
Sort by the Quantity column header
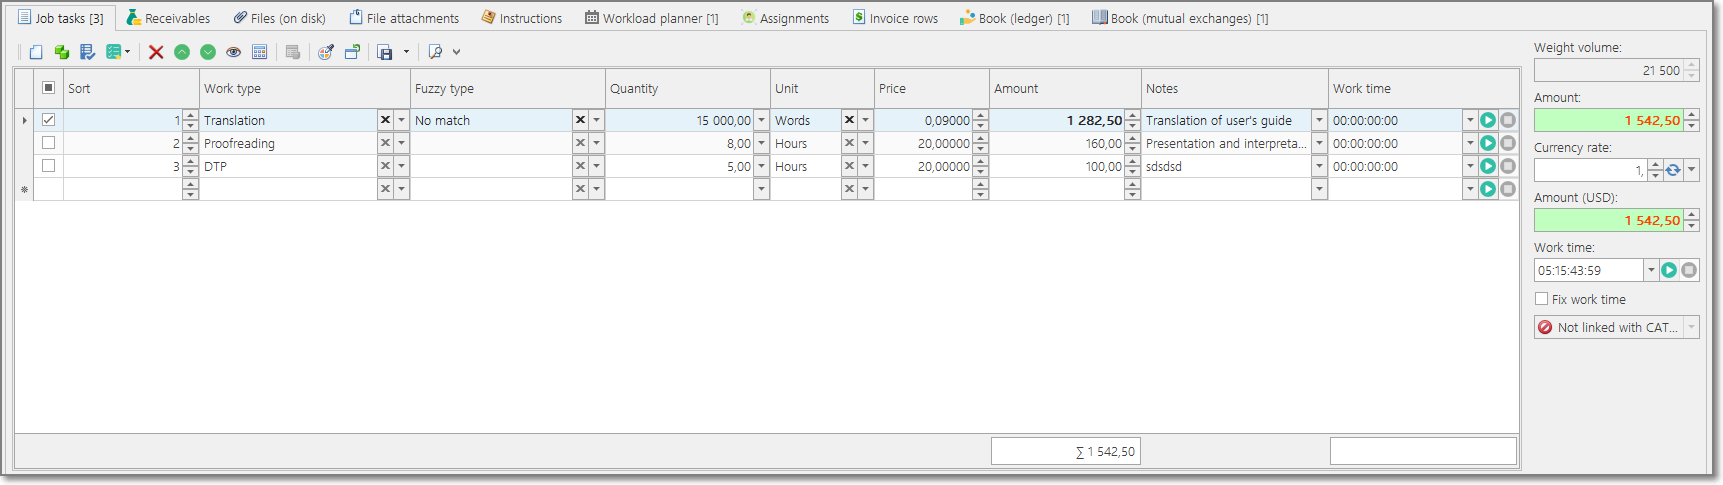pyautogui.click(x=687, y=88)
